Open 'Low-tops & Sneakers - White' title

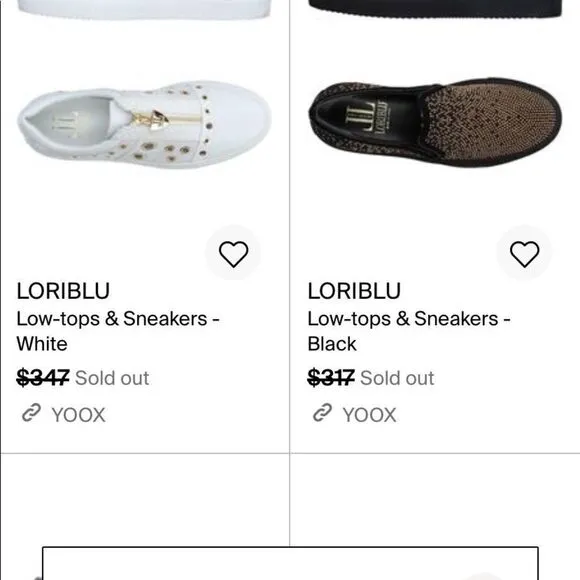click(x=118, y=331)
